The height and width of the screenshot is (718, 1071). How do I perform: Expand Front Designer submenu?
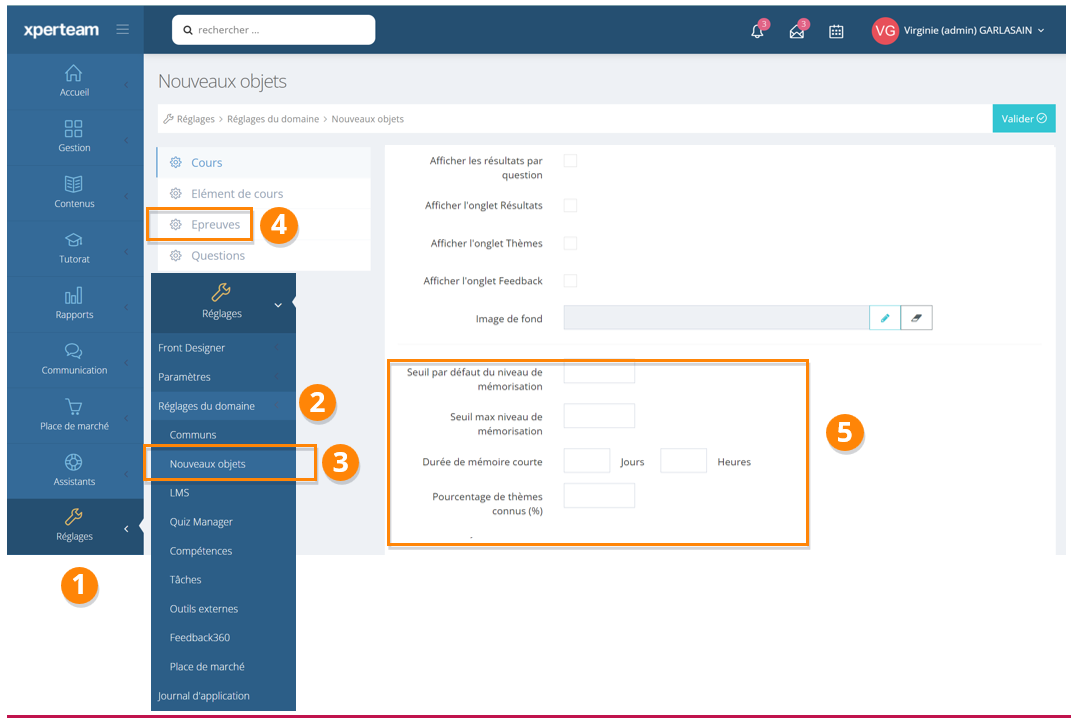click(222, 348)
